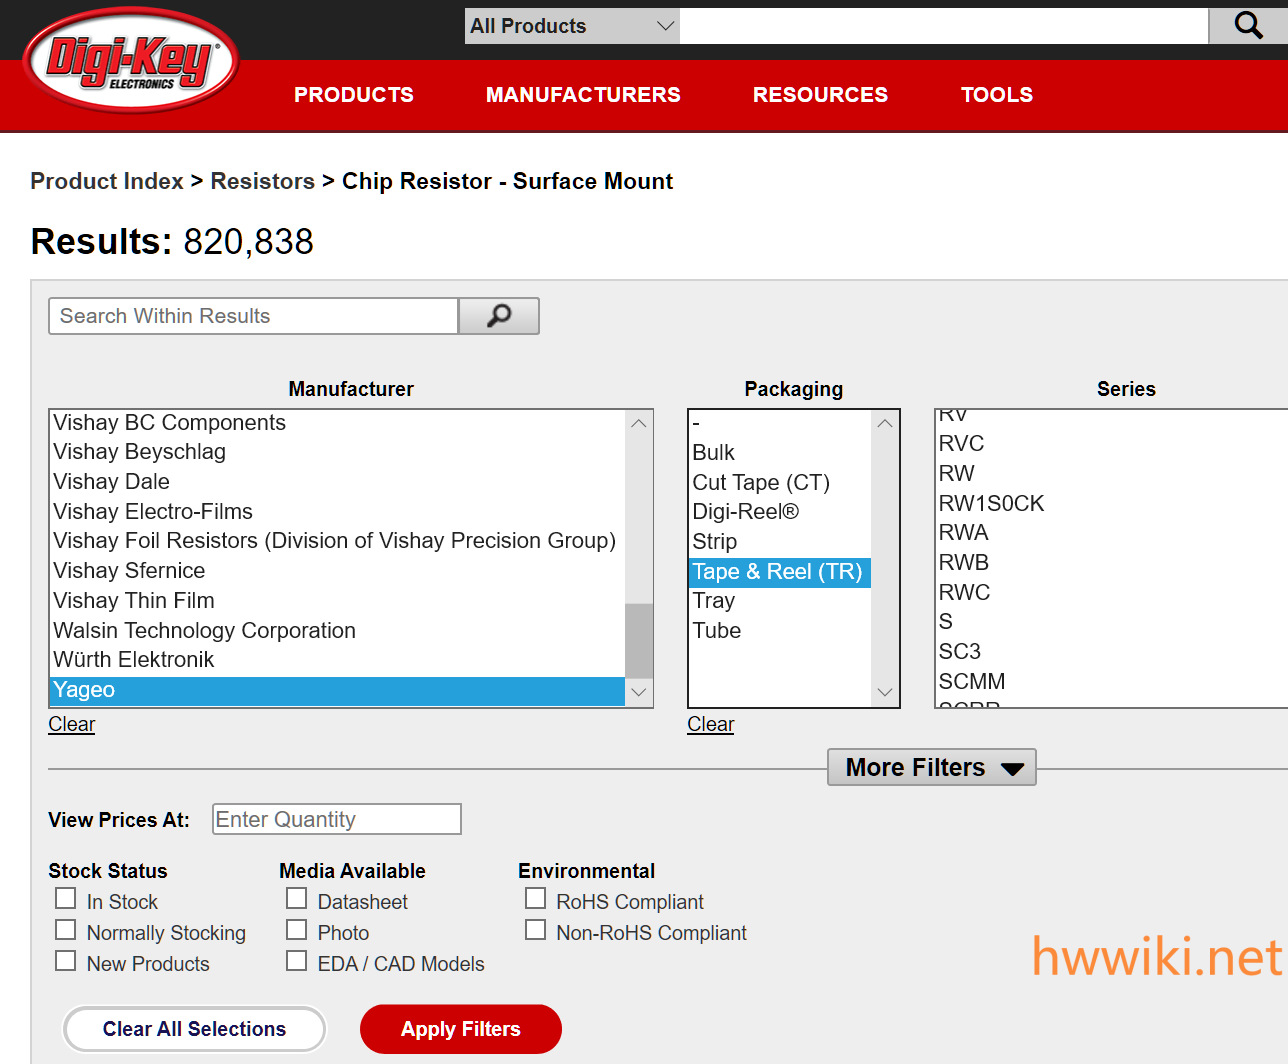
Task: Click the Digi-Key Electronics logo
Action: [130, 62]
